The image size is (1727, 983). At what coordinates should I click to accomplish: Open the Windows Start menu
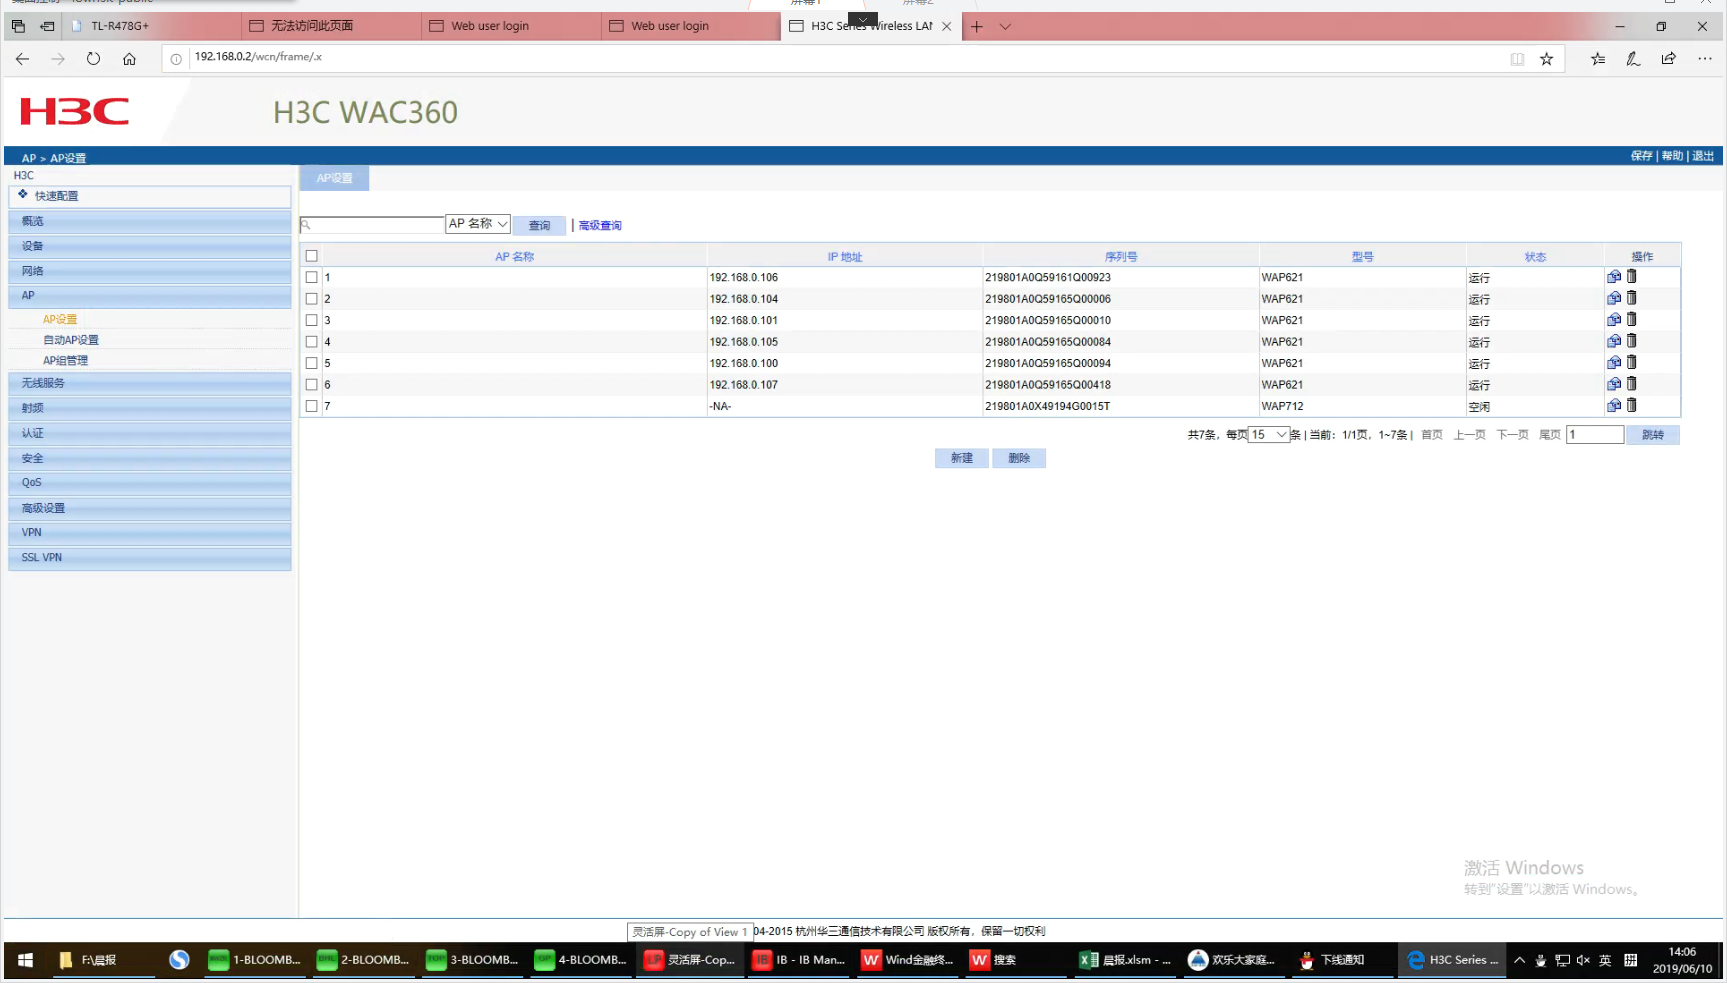click(26, 960)
